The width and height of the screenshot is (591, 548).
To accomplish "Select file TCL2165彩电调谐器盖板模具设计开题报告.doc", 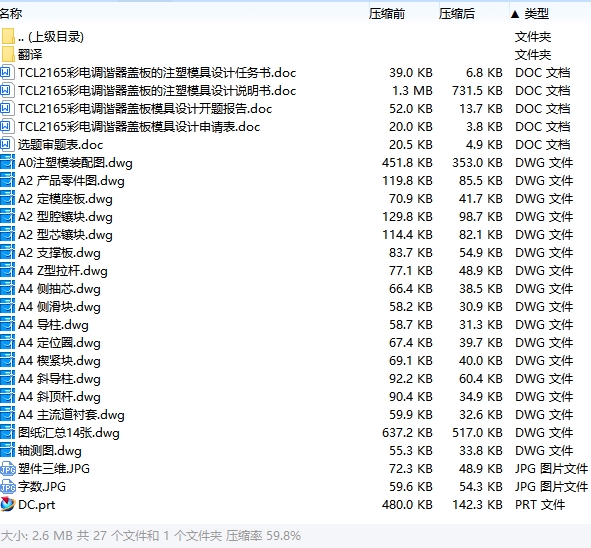I will point(145,109).
